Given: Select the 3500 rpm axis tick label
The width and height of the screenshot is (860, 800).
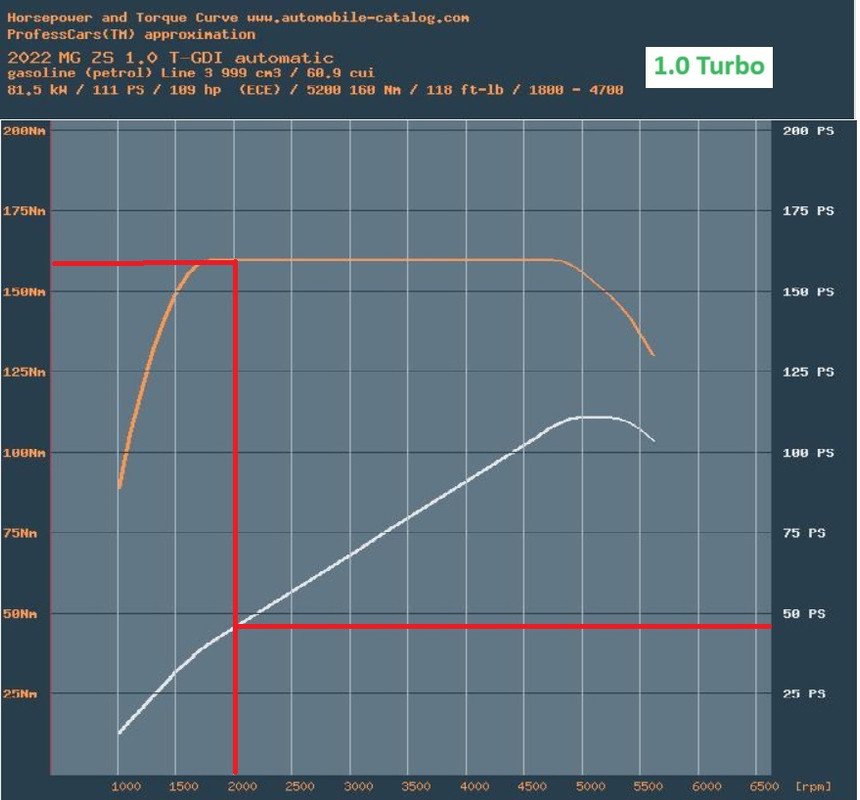Looking at the screenshot, I should pos(416,786).
